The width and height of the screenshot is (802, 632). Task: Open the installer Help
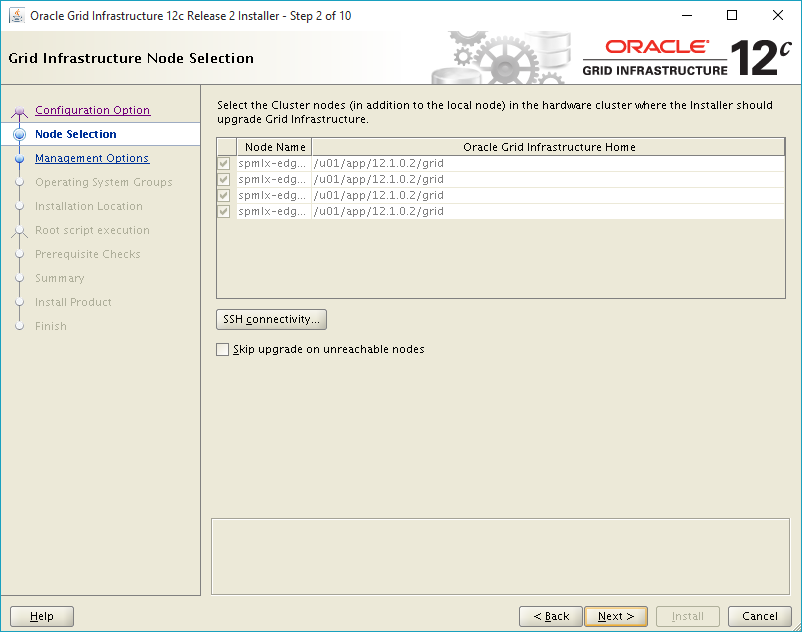[42, 616]
